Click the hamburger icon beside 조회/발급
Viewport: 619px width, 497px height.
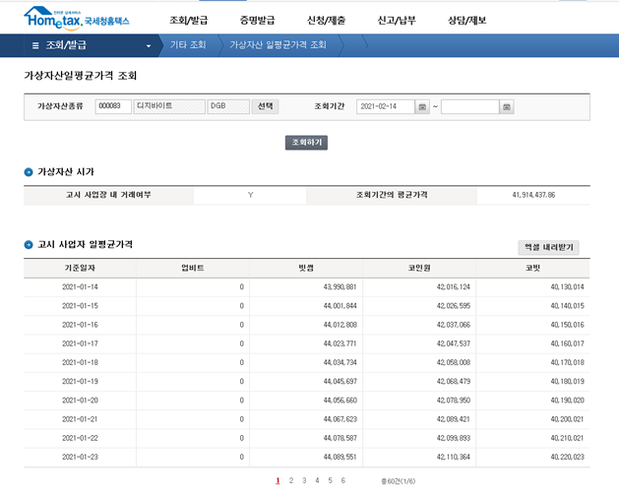(x=35, y=45)
